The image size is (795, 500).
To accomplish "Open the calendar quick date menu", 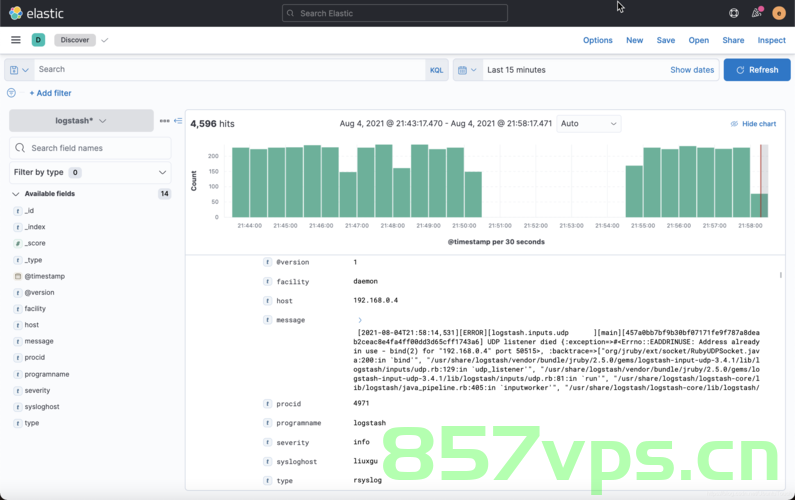I will click(x=467, y=70).
